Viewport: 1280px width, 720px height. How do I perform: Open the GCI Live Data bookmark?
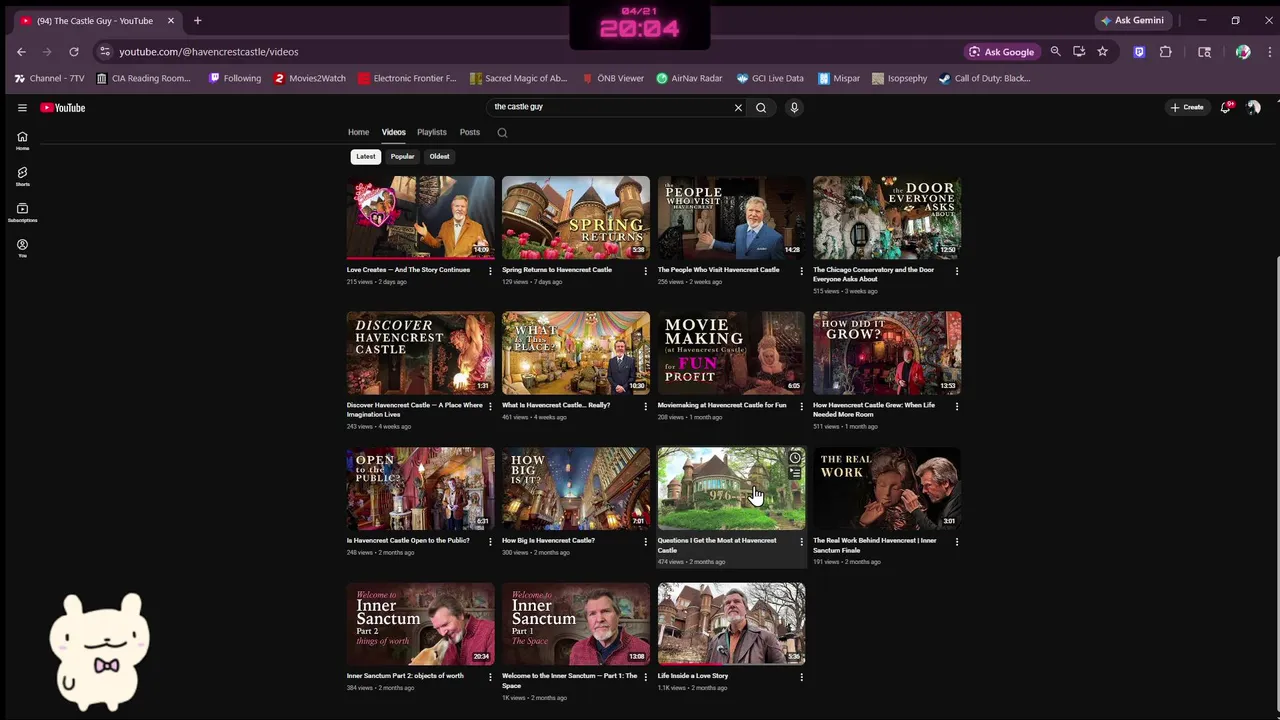[770, 78]
